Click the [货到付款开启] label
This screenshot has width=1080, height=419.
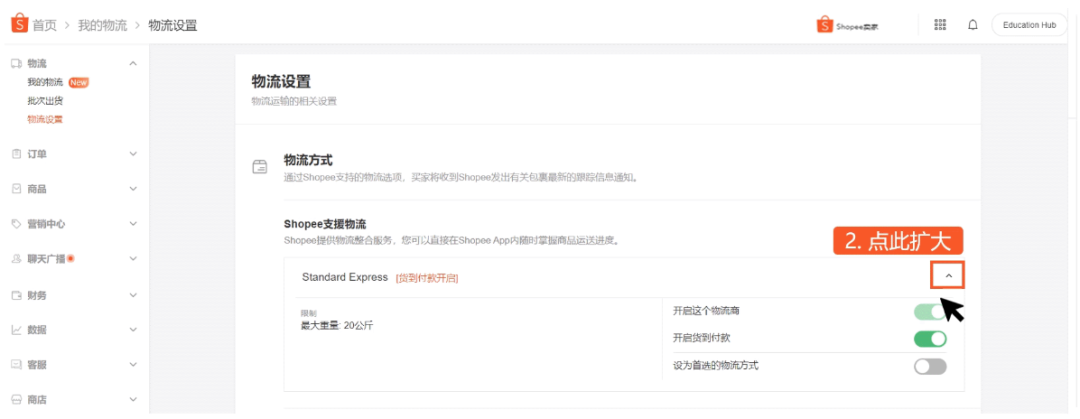click(427, 278)
